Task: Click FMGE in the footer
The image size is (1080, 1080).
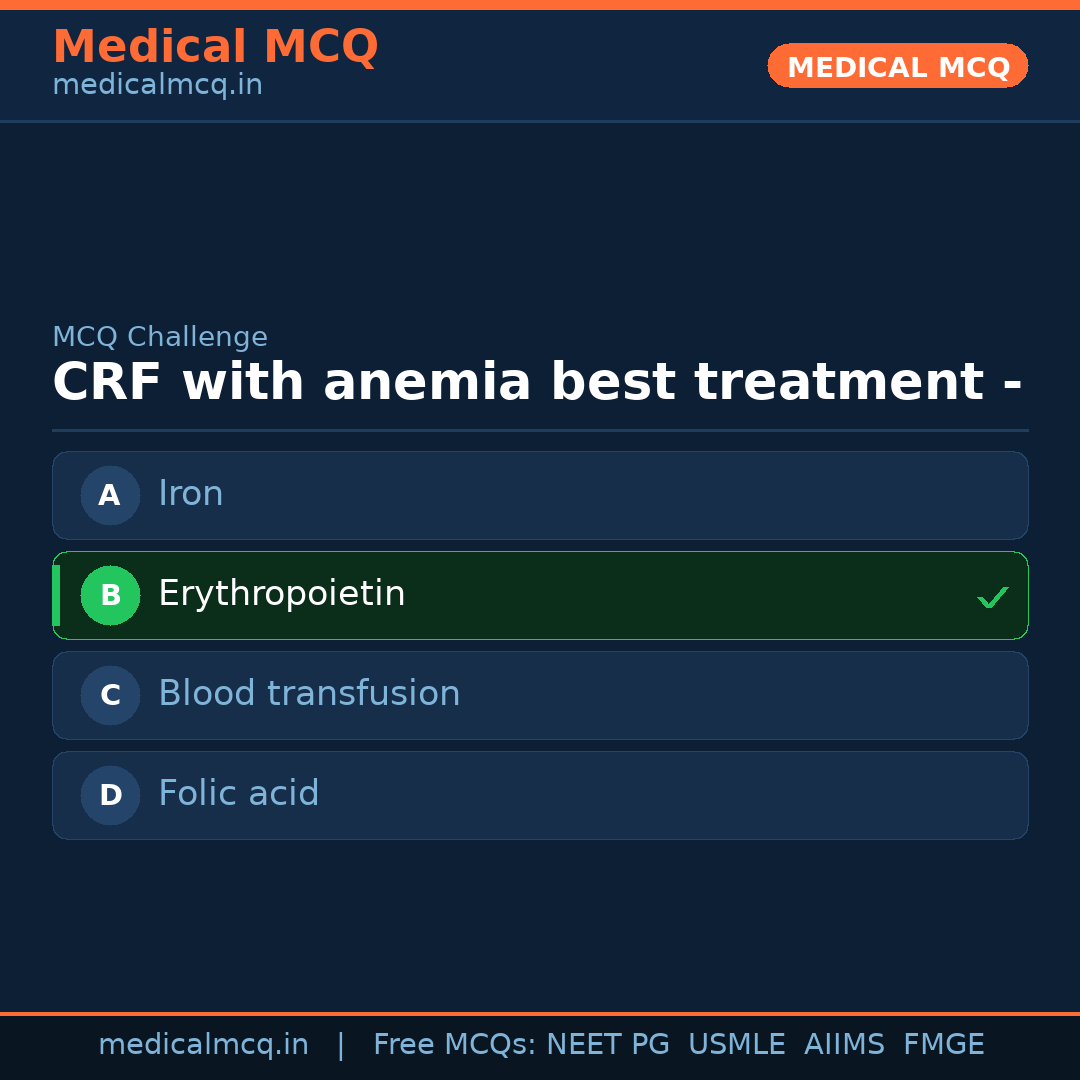Action: pyautogui.click(x=943, y=1045)
